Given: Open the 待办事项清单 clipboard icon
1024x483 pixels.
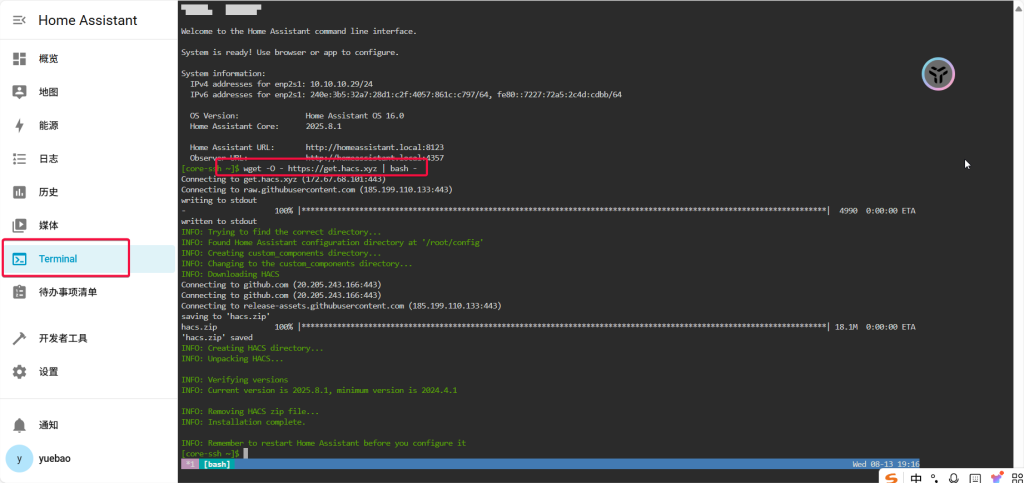Looking at the screenshot, I should (x=20, y=292).
